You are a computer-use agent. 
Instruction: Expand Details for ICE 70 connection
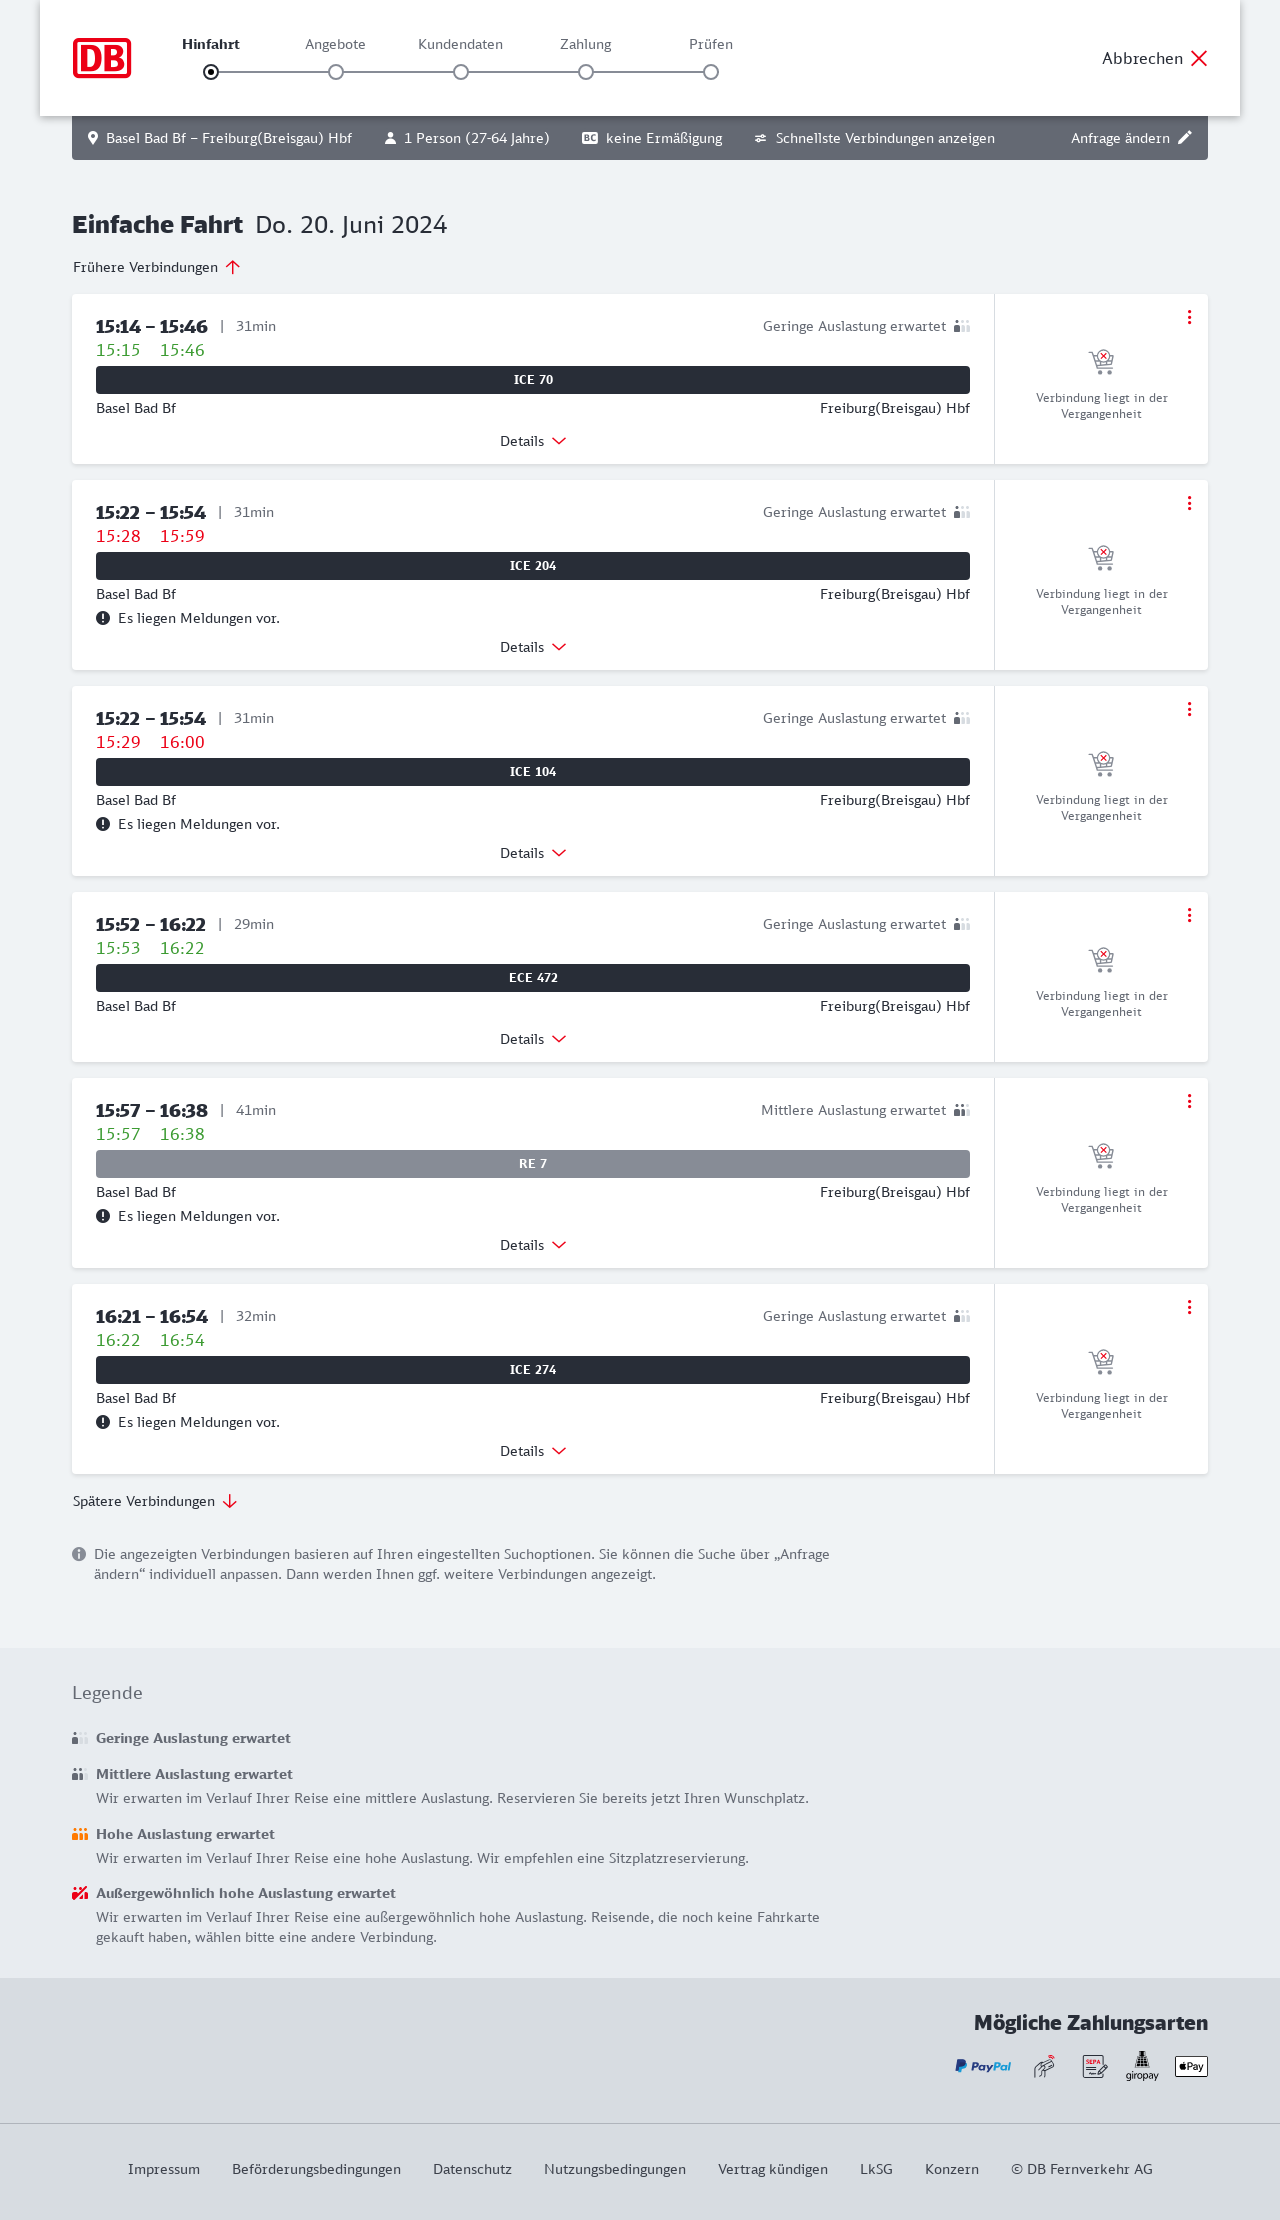[x=533, y=441]
